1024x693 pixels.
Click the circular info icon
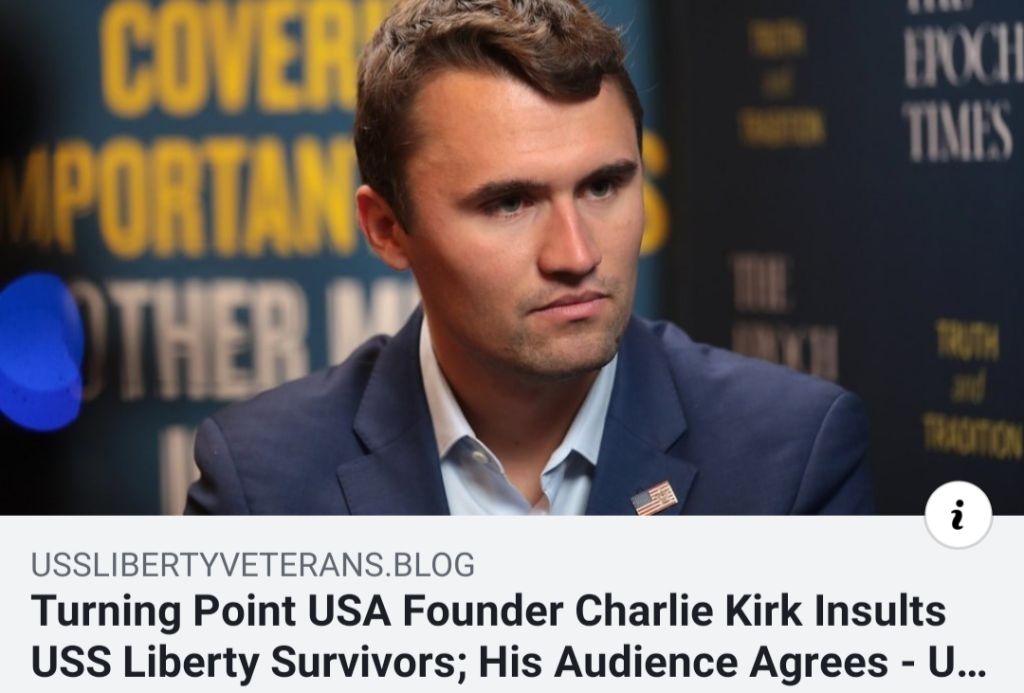point(958,514)
